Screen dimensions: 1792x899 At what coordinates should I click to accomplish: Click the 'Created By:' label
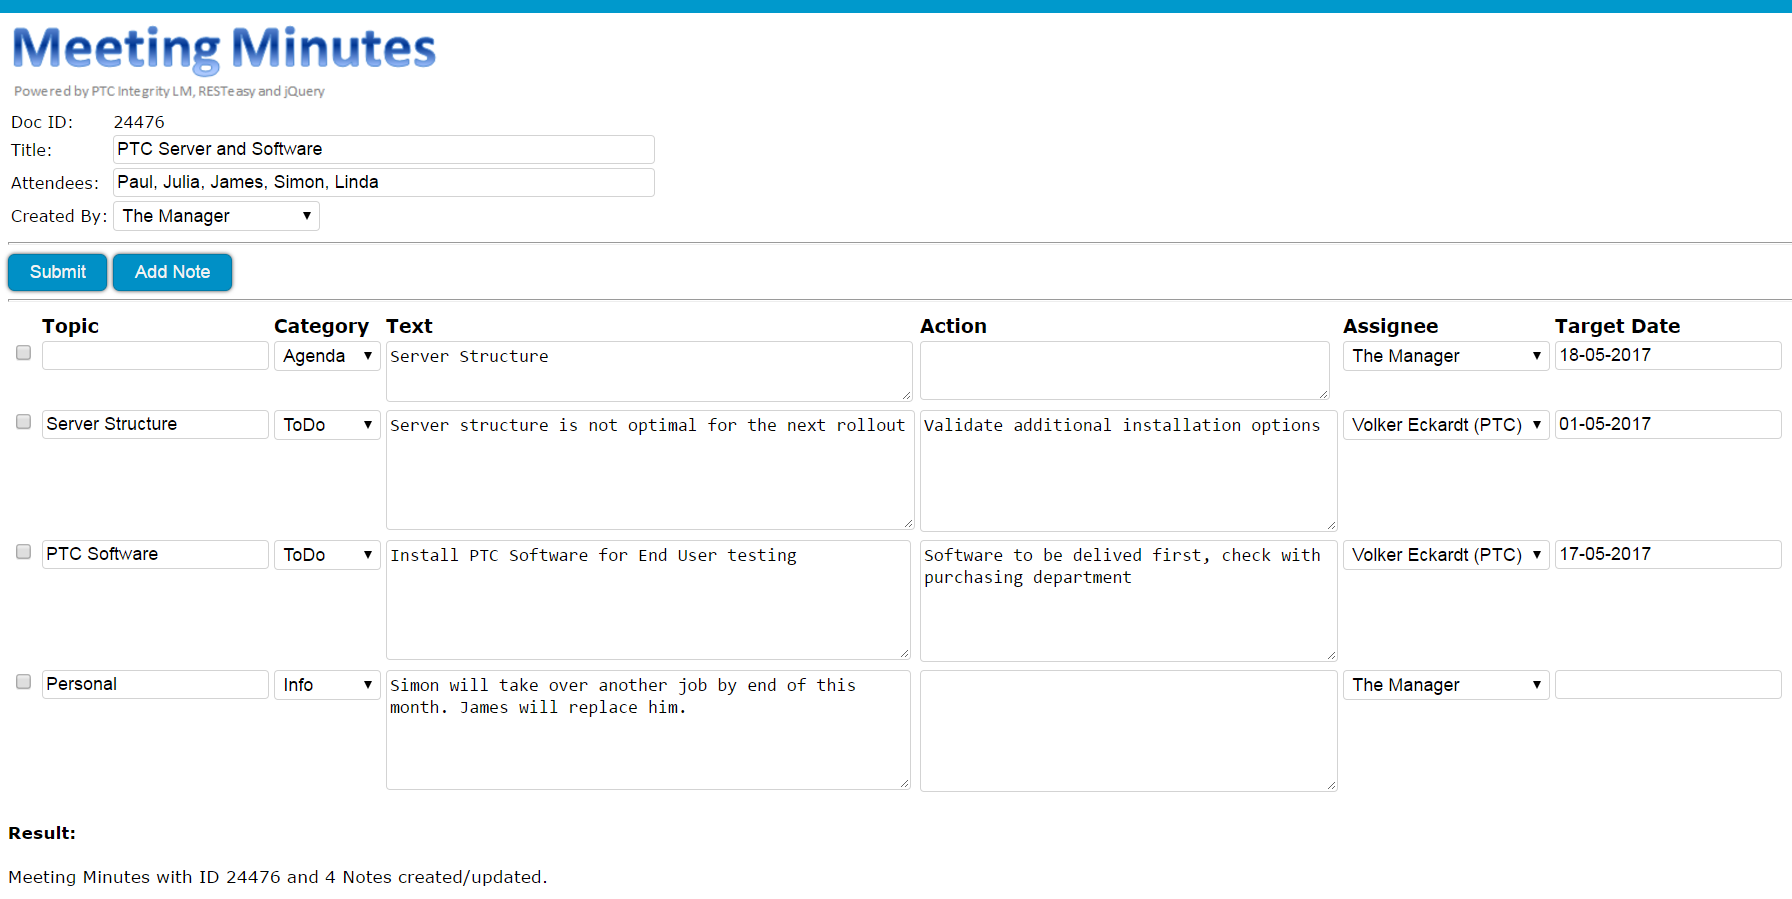point(59,216)
